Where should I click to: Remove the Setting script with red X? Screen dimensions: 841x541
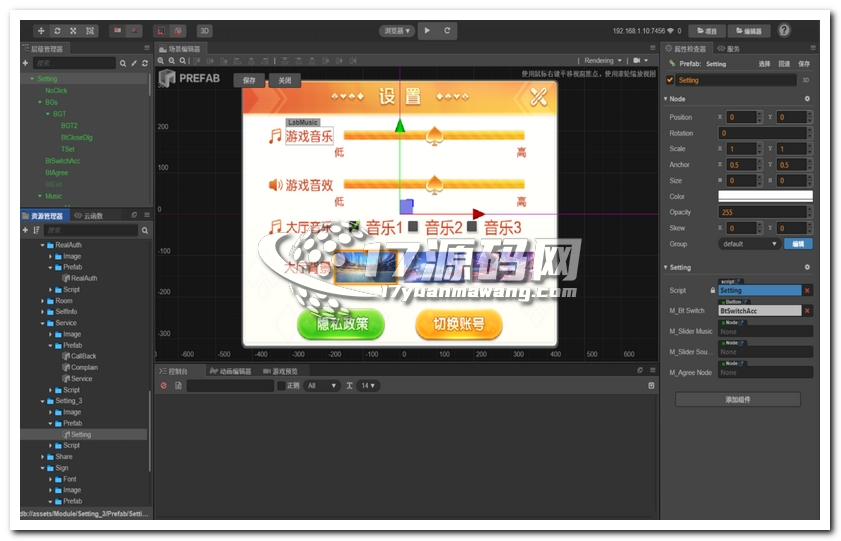[x=807, y=291]
